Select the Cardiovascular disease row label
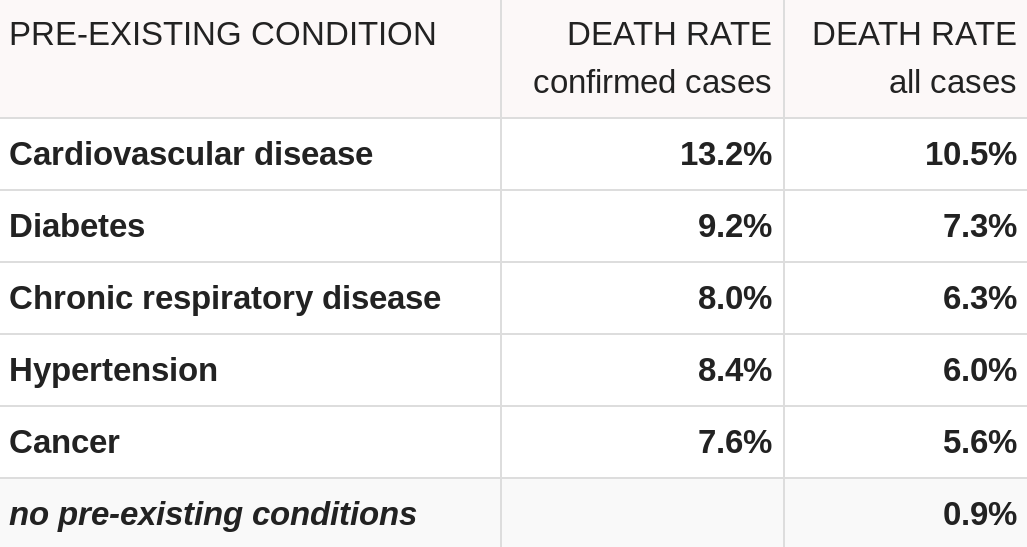Image resolution: width=1027 pixels, height=547 pixels. pyautogui.click(x=191, y=154)
